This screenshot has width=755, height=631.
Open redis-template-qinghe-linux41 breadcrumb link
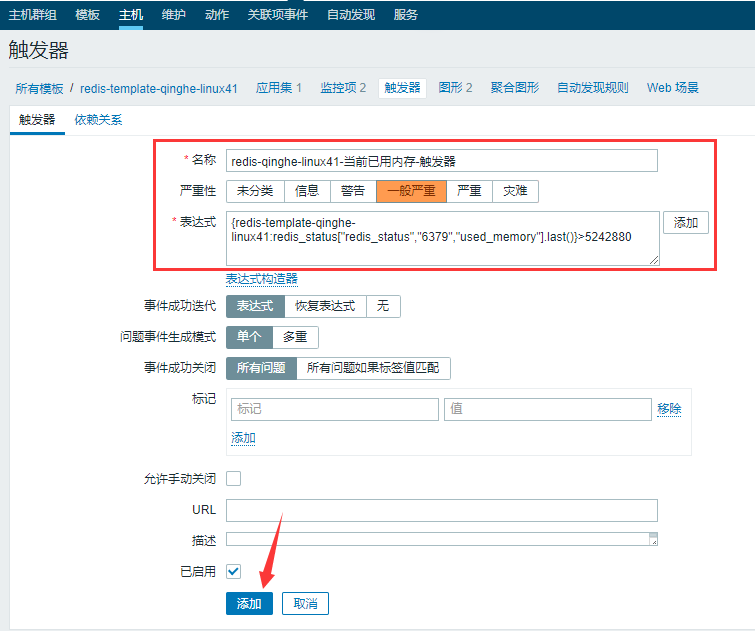pos(158,88)
